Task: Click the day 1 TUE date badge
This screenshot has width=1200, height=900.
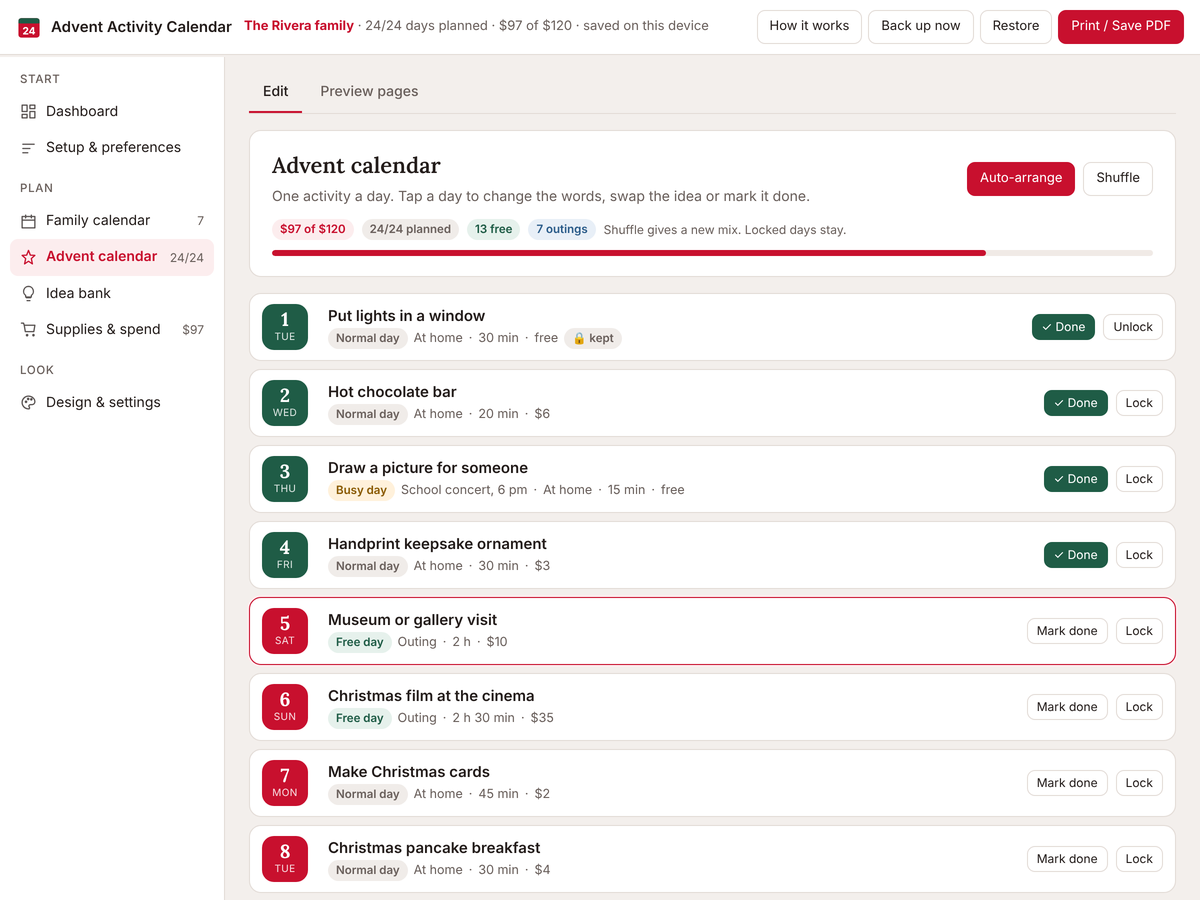Action: pos(285,327)
